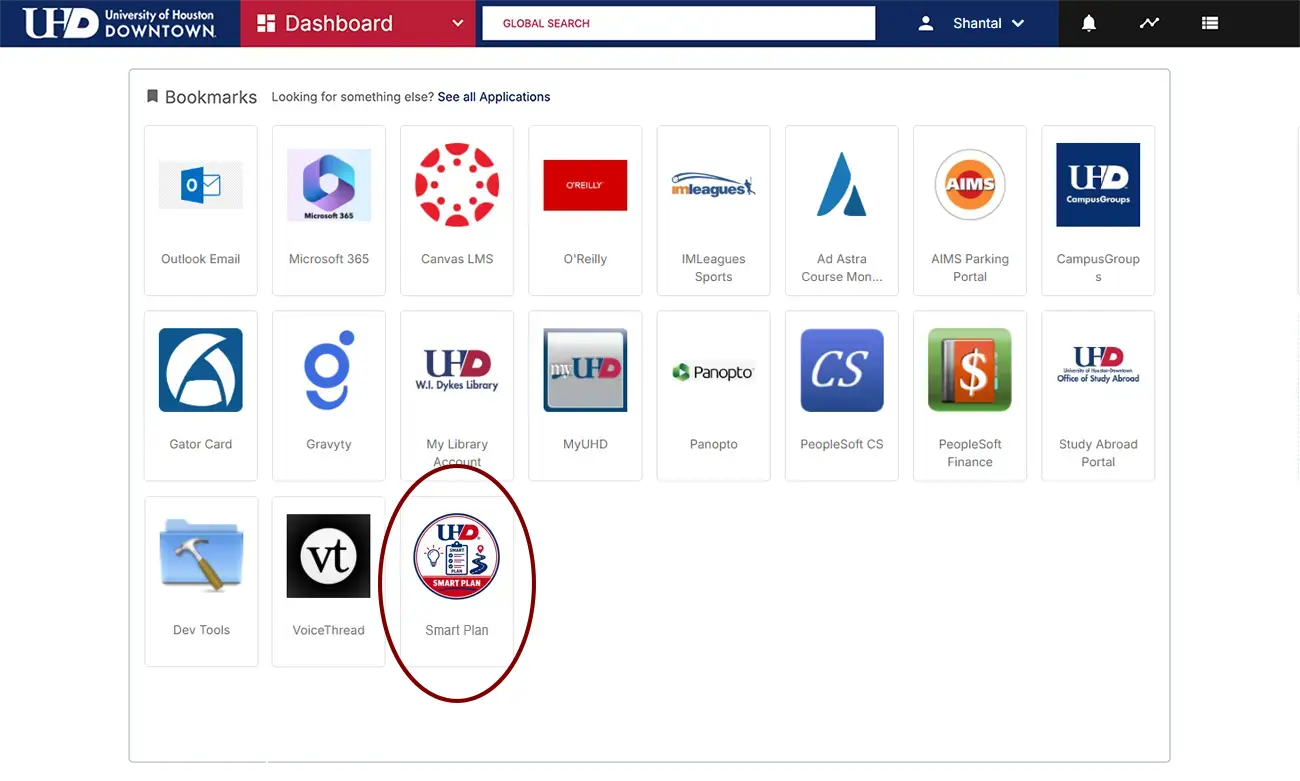Open Study Abroad Portal tile
1300x781 pixels.
pyautogui.click(x=1098, y=396)
